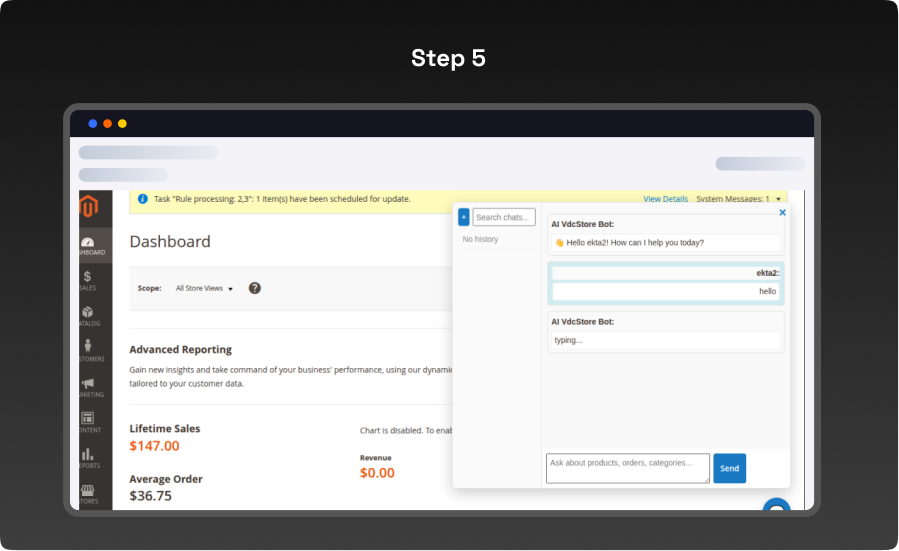Close the chat window with X

point(782,212)
